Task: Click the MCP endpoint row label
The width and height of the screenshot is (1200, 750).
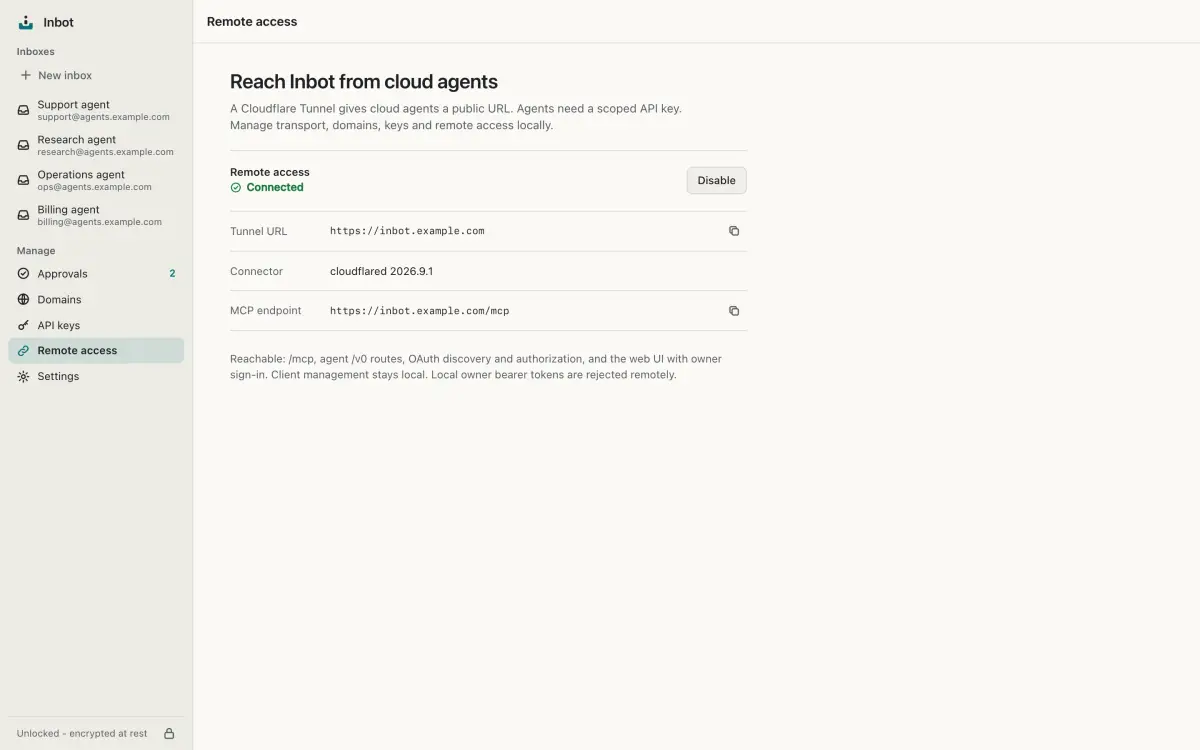Action: click(x=265, y=311)
